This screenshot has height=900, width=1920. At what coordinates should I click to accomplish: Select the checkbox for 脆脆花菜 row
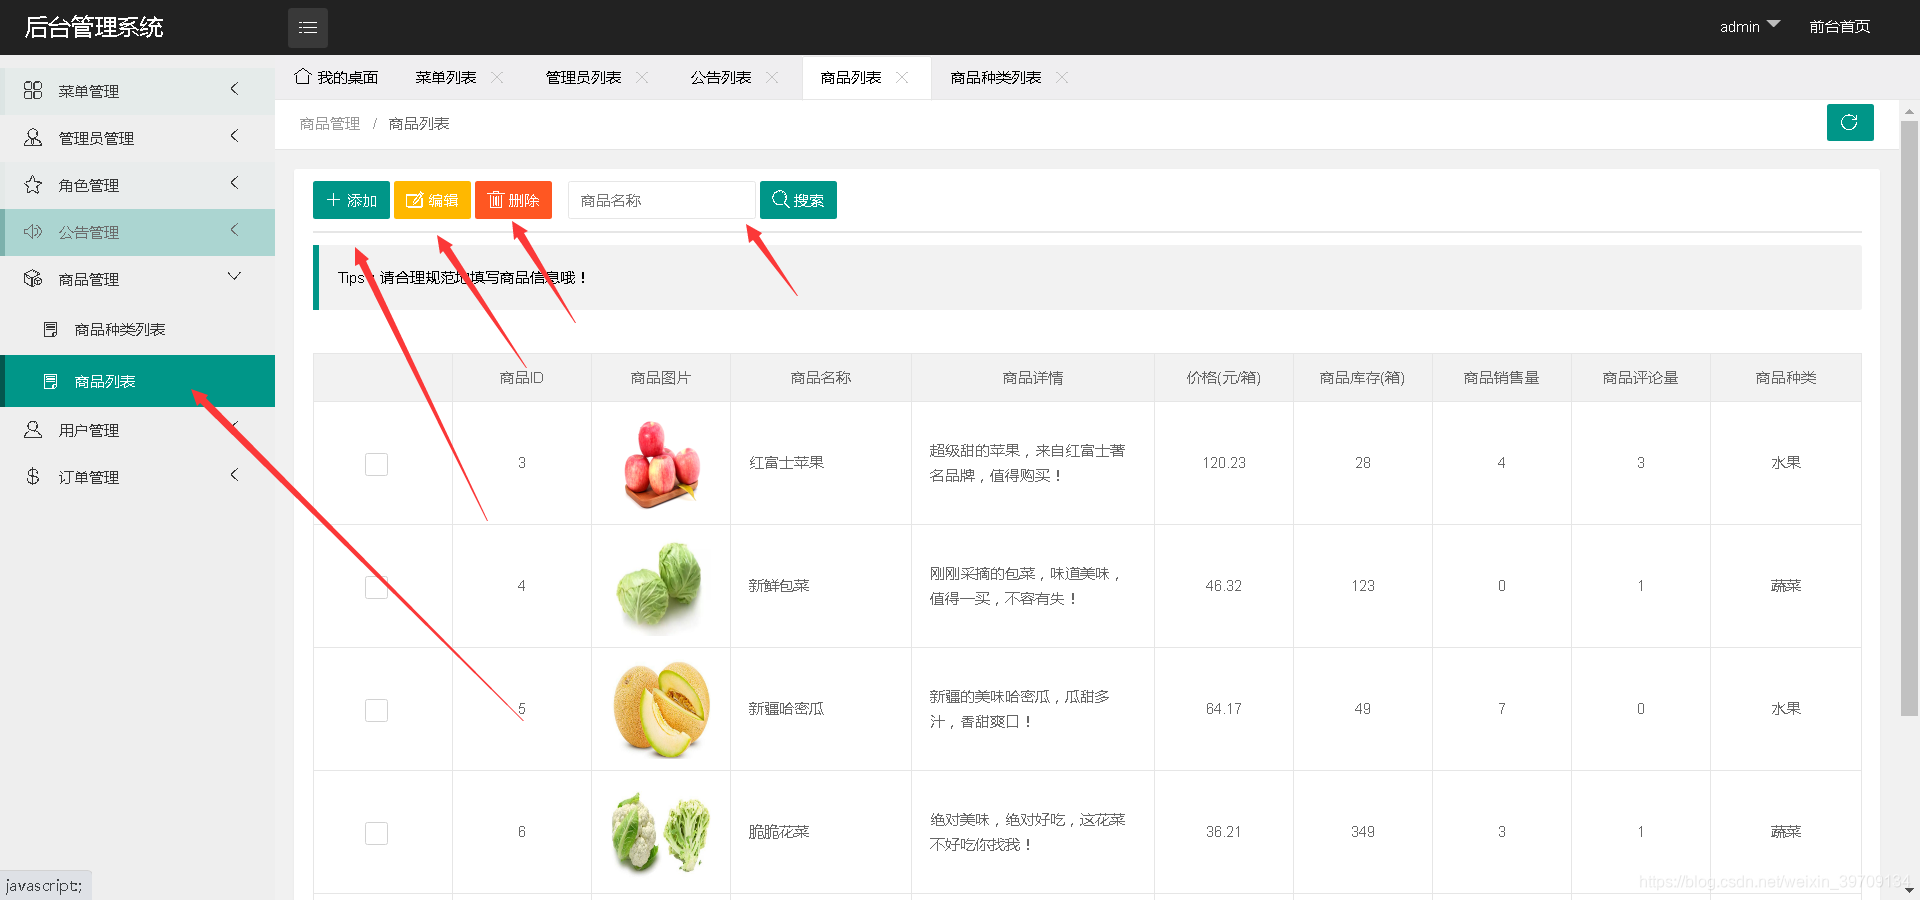click(376, 833)
